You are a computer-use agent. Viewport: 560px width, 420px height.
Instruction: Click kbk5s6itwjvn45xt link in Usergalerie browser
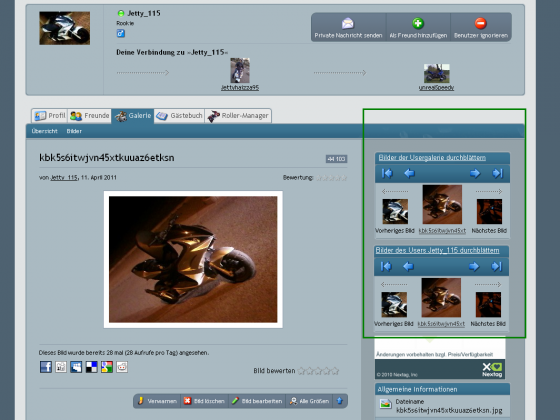click(442, 231)
